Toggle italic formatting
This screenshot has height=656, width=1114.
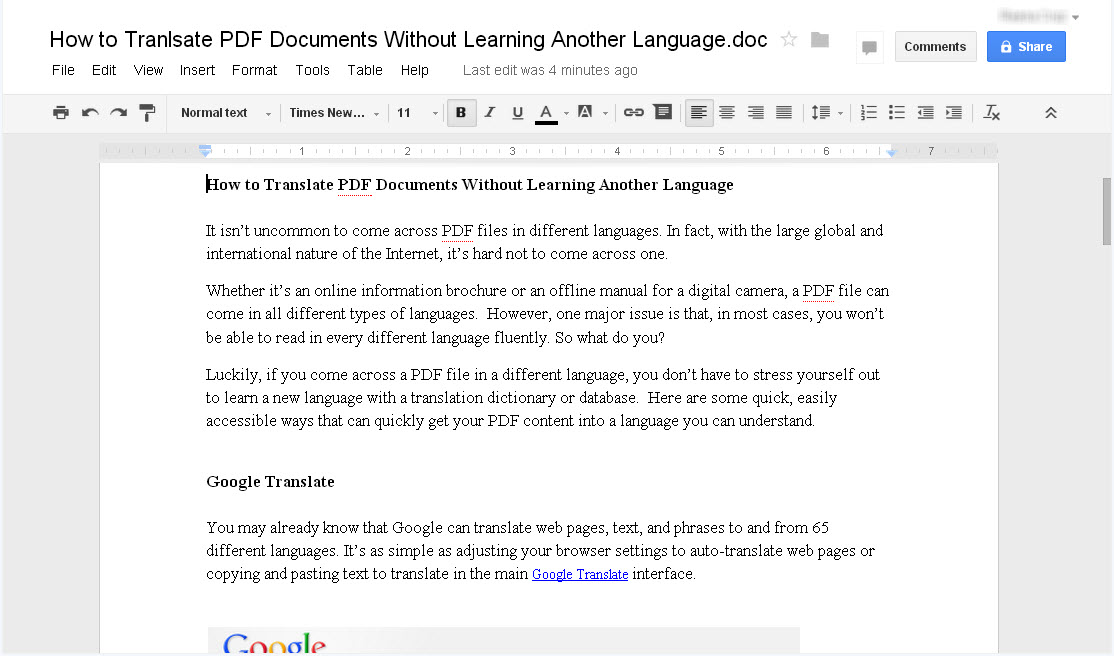click(489, 112)
